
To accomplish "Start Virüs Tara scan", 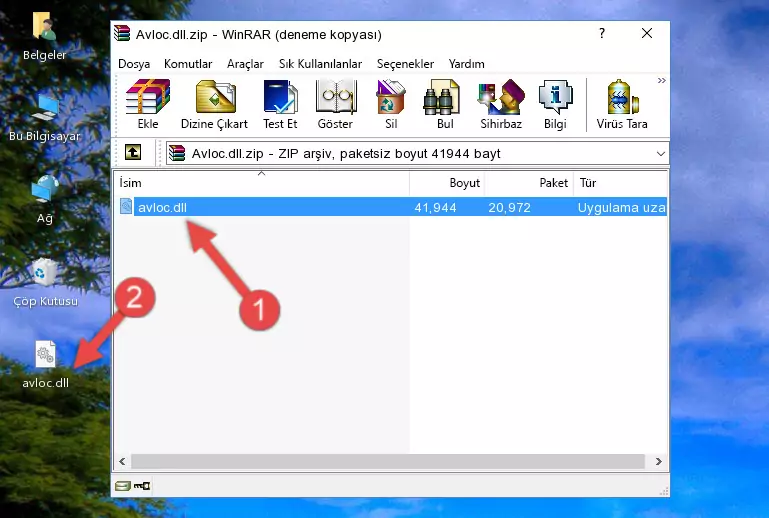I will pyautogui.click(x=621, y=104).
